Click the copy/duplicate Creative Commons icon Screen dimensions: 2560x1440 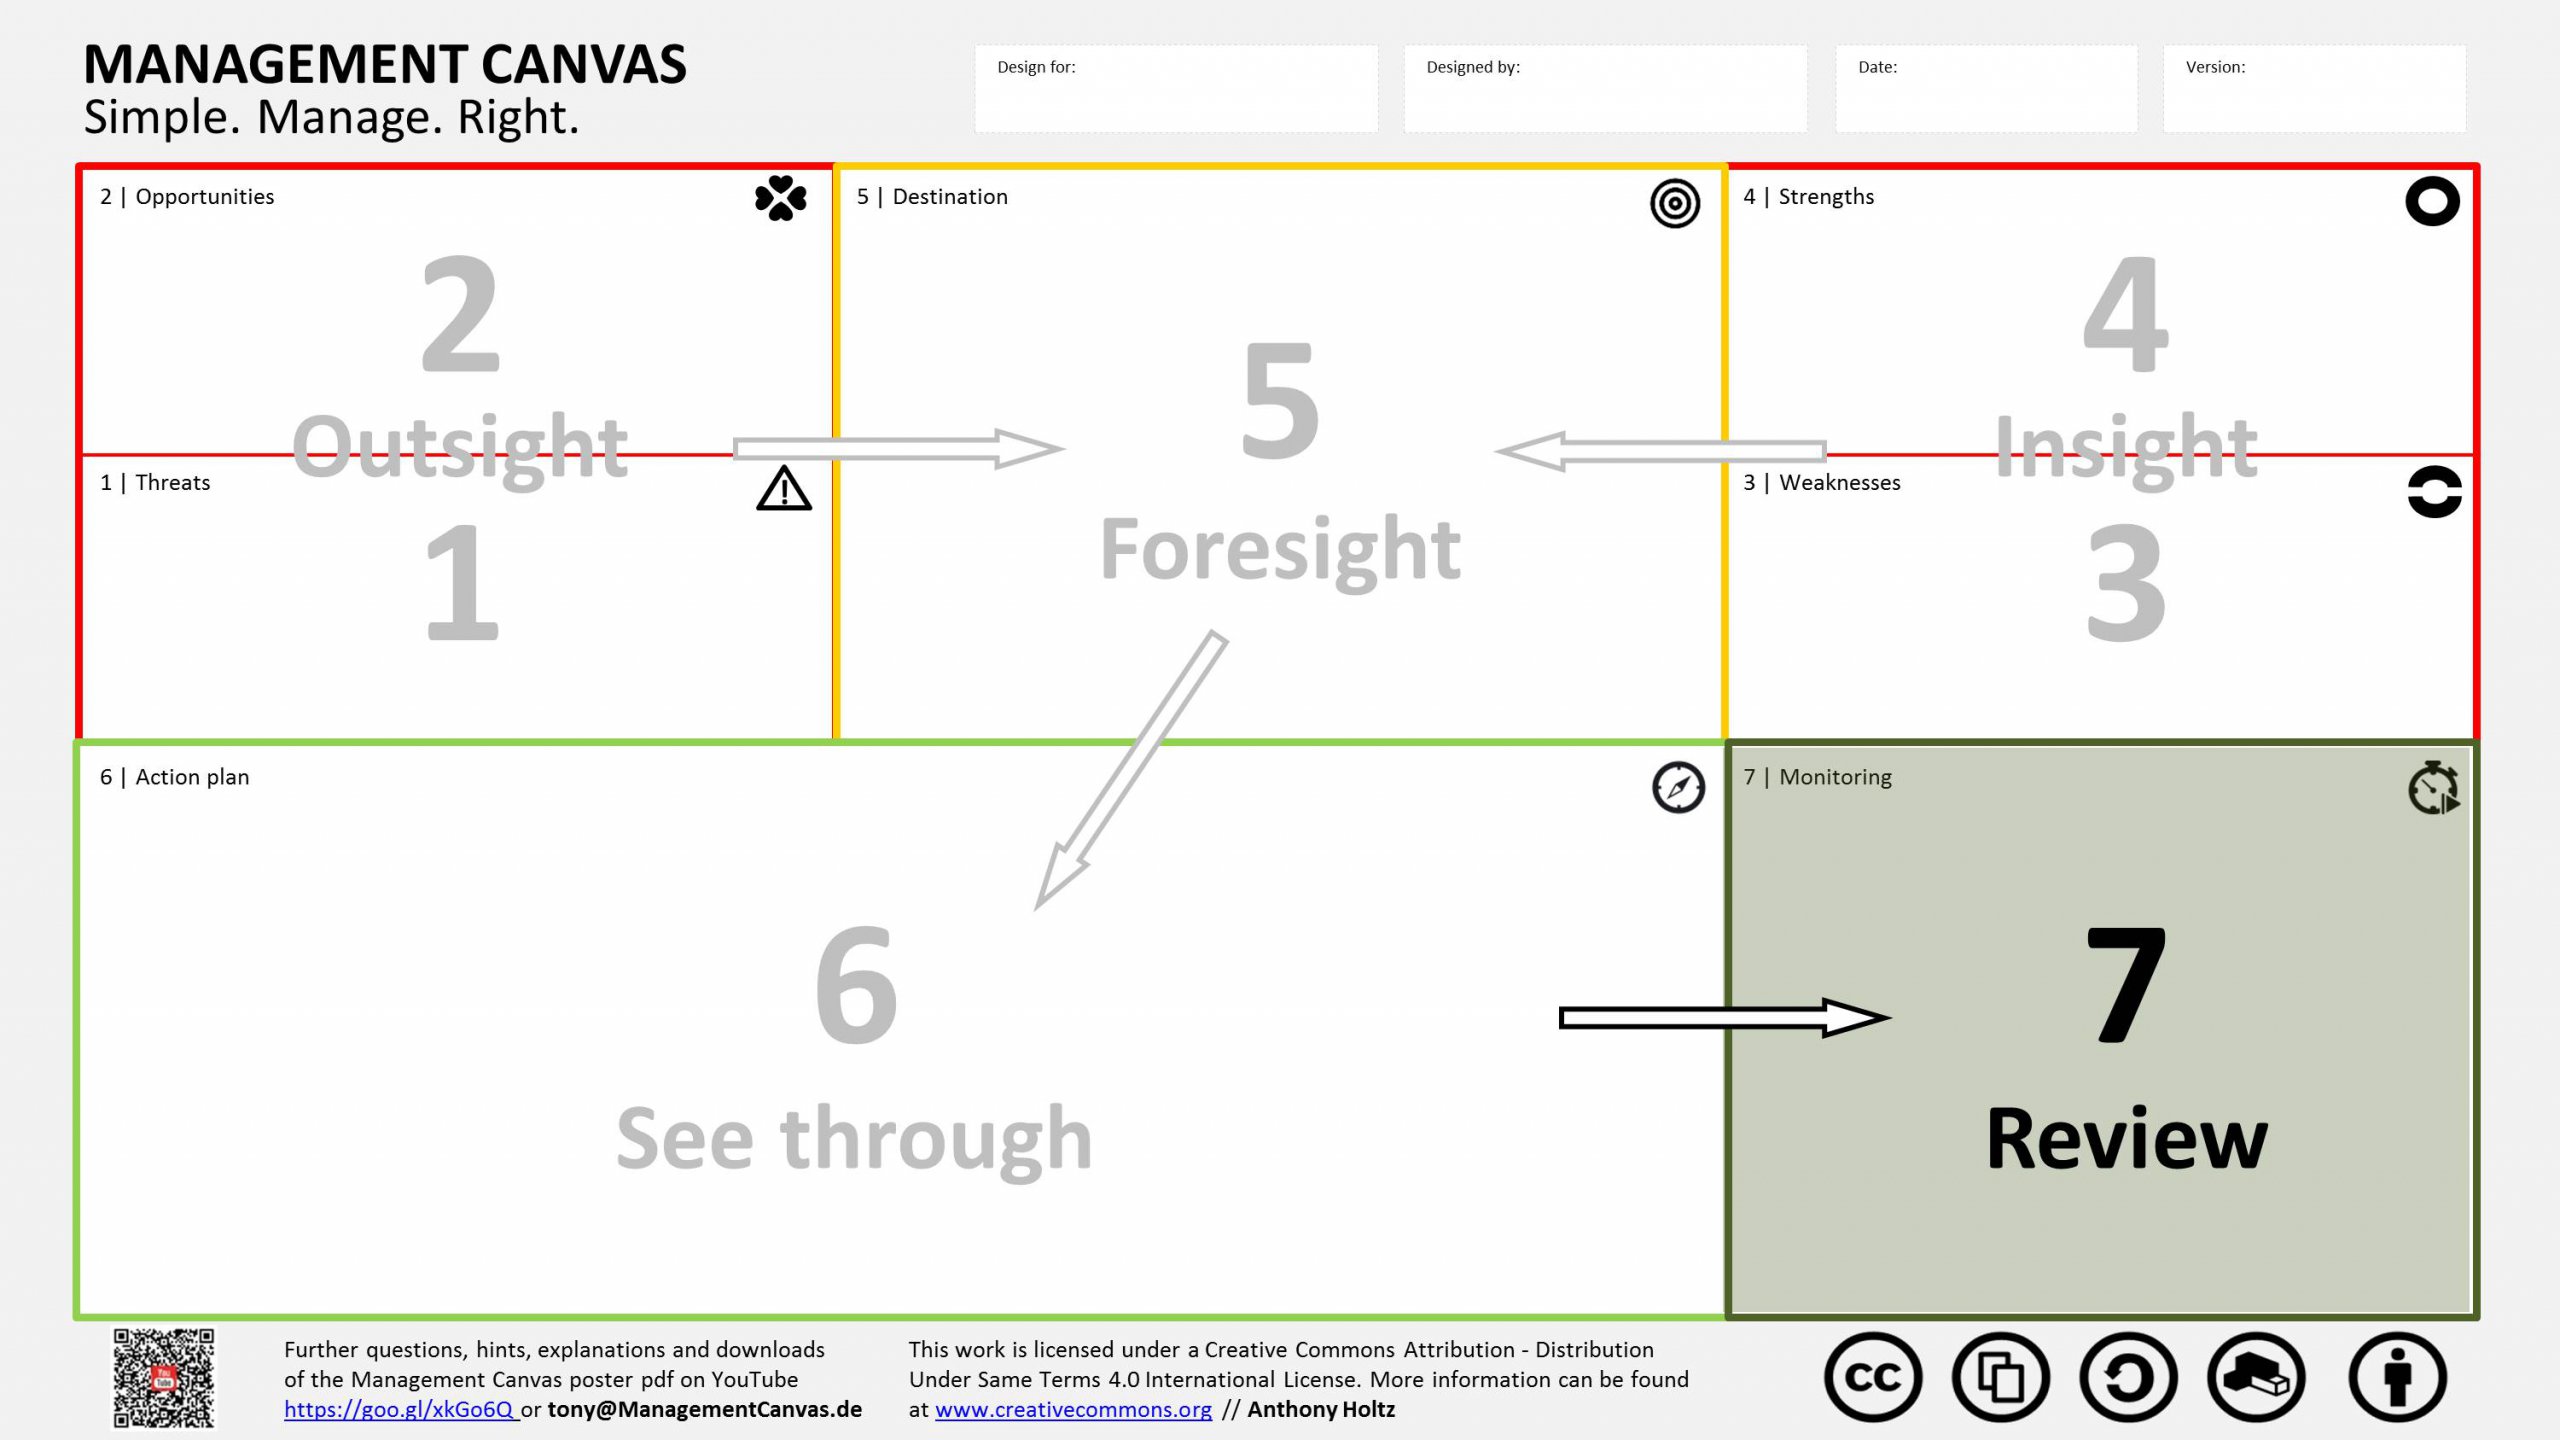tap(2001, 1377)
